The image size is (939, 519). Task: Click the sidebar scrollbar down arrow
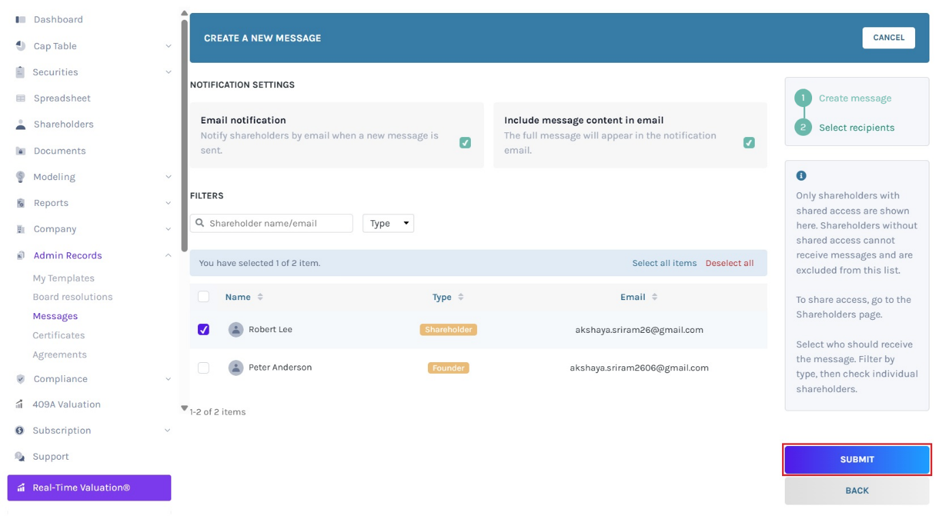(184, 408)
